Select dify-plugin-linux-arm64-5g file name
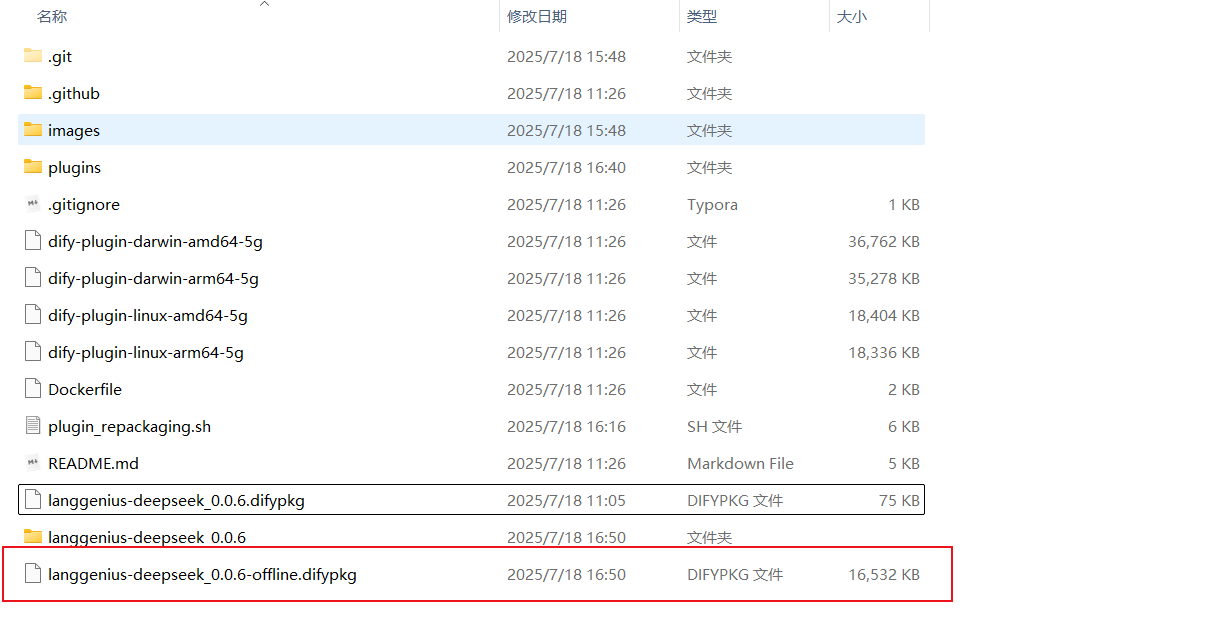This screenshot has height=639, width=1229. pyautogui.click(x=146, y=352)
